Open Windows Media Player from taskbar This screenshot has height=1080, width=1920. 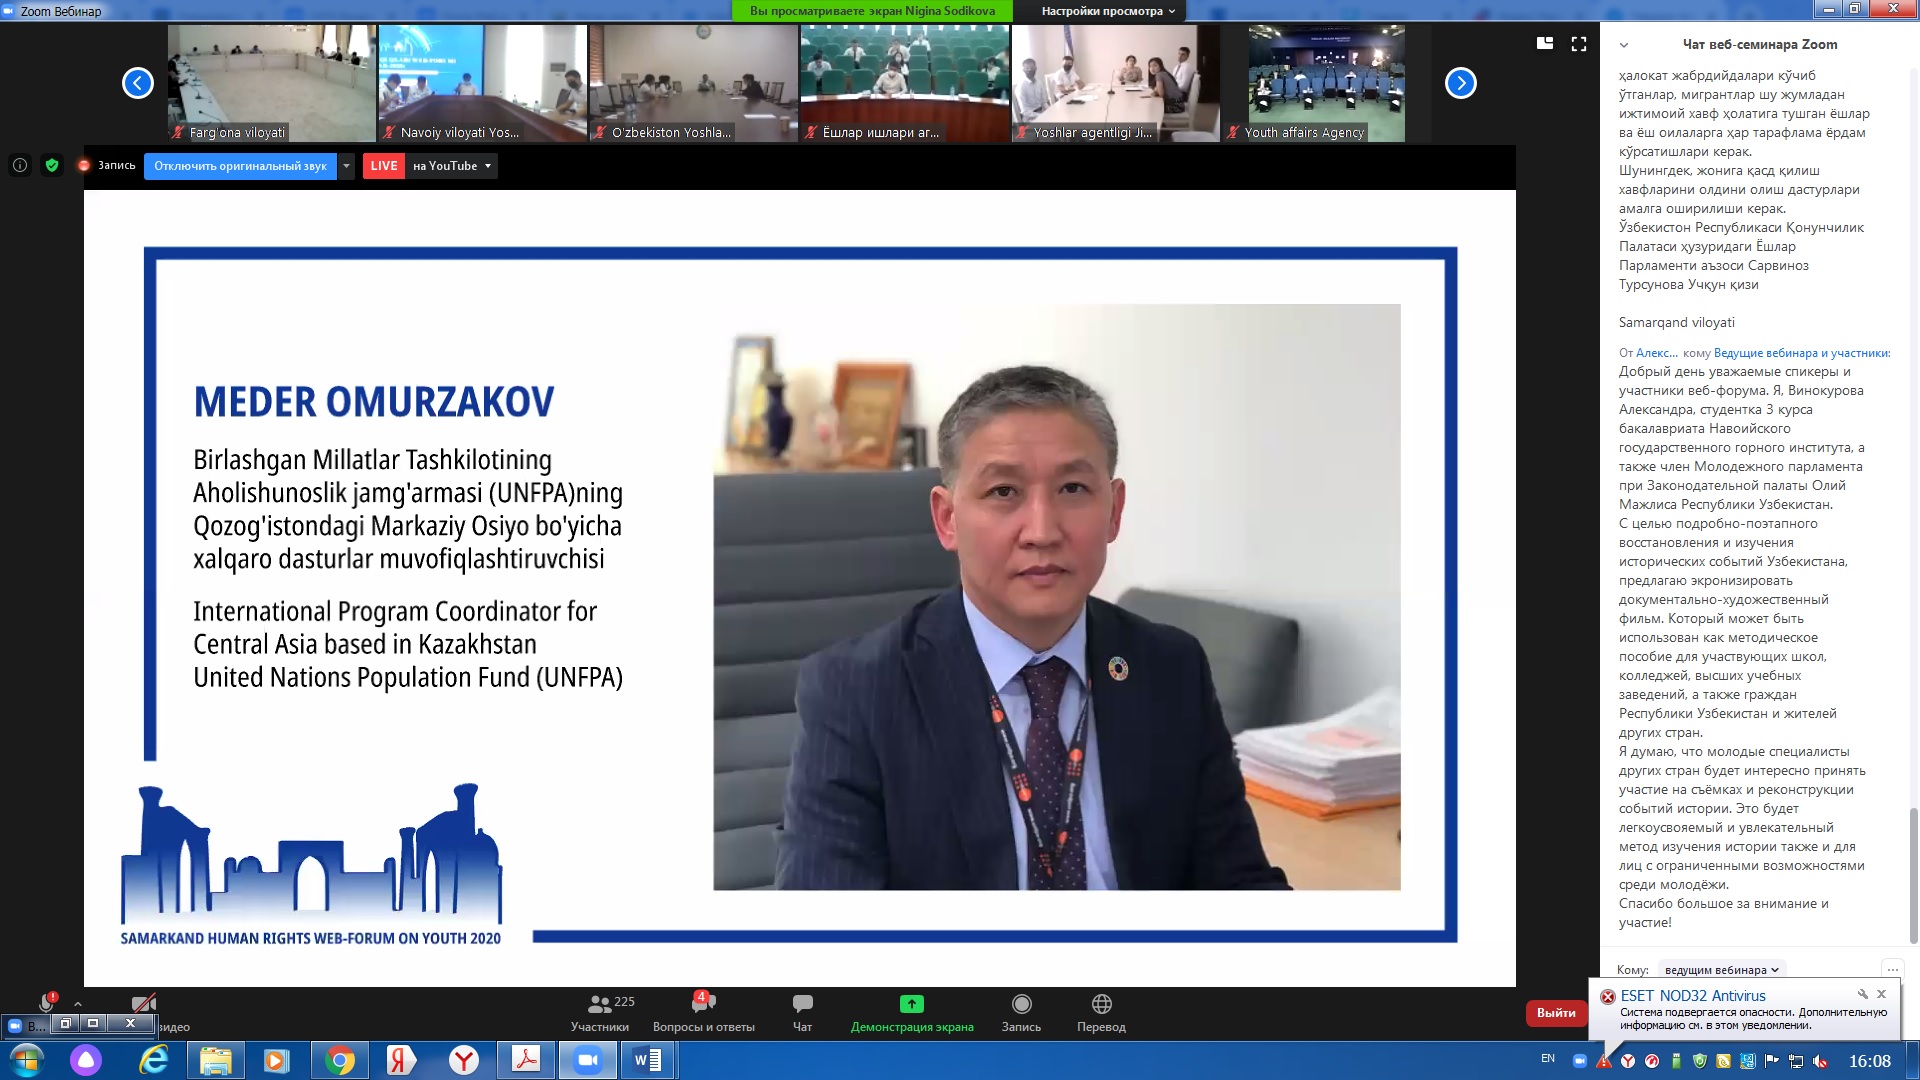(277, 1060)
